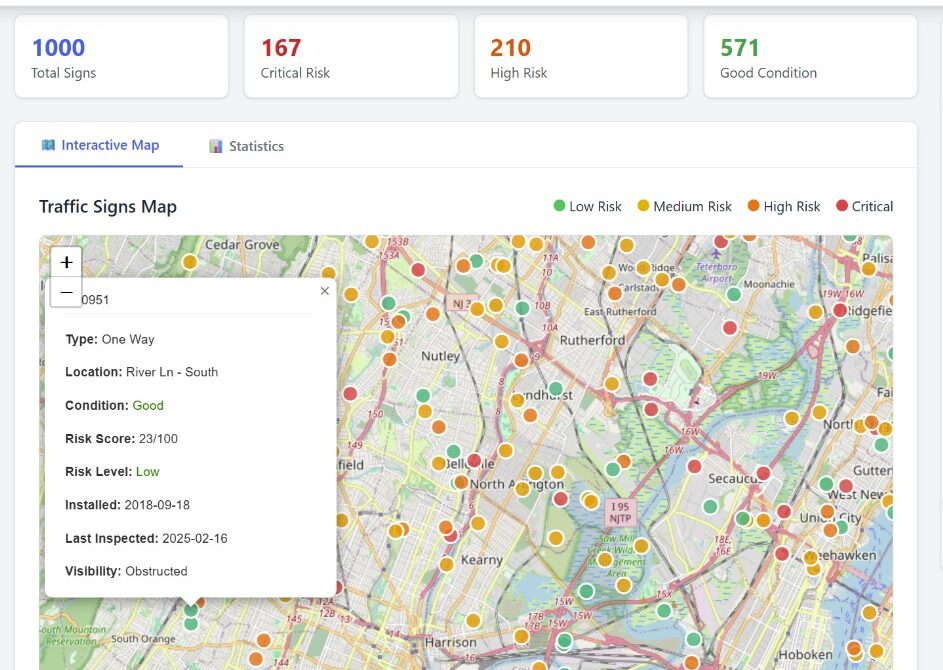Switch to the Statistics tab
The height and width of the screenshot is (670, 943).
point(246,146)
